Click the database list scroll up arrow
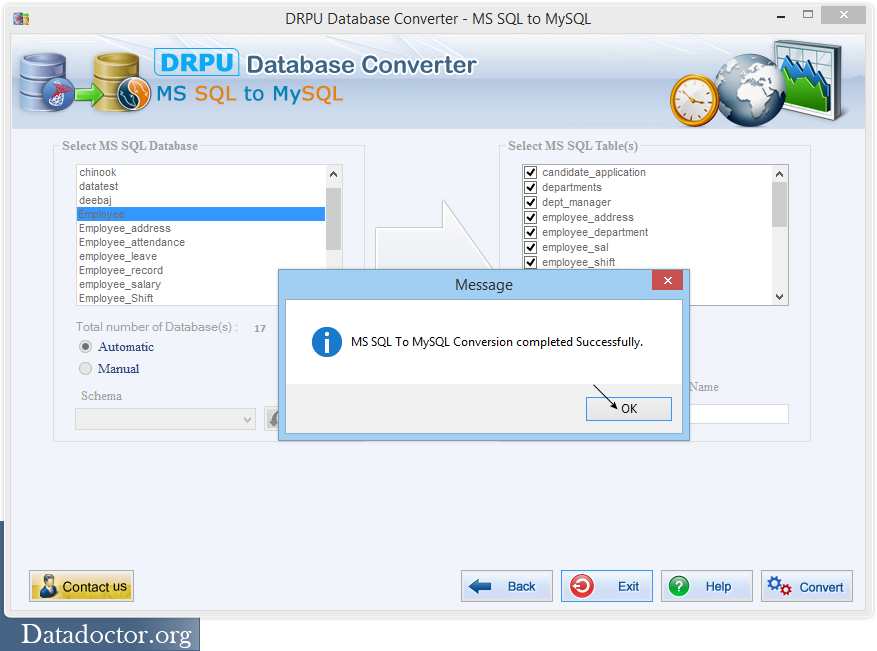Image resolution: width=877 pixels, height=651 pixels. (x=333, y=174)
